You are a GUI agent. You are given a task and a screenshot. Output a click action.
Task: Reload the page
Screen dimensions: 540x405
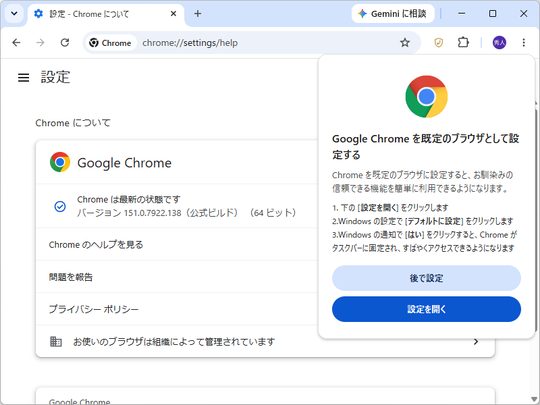click(65, 43)
